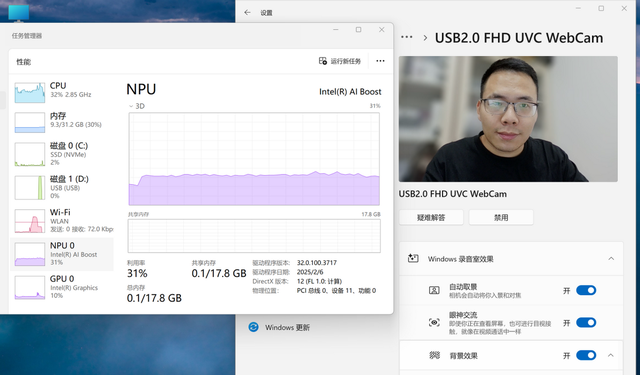Open the Task Manager more options menu
Screen dimensions: 640x375
pyautogui.click(x=380, y=61)
